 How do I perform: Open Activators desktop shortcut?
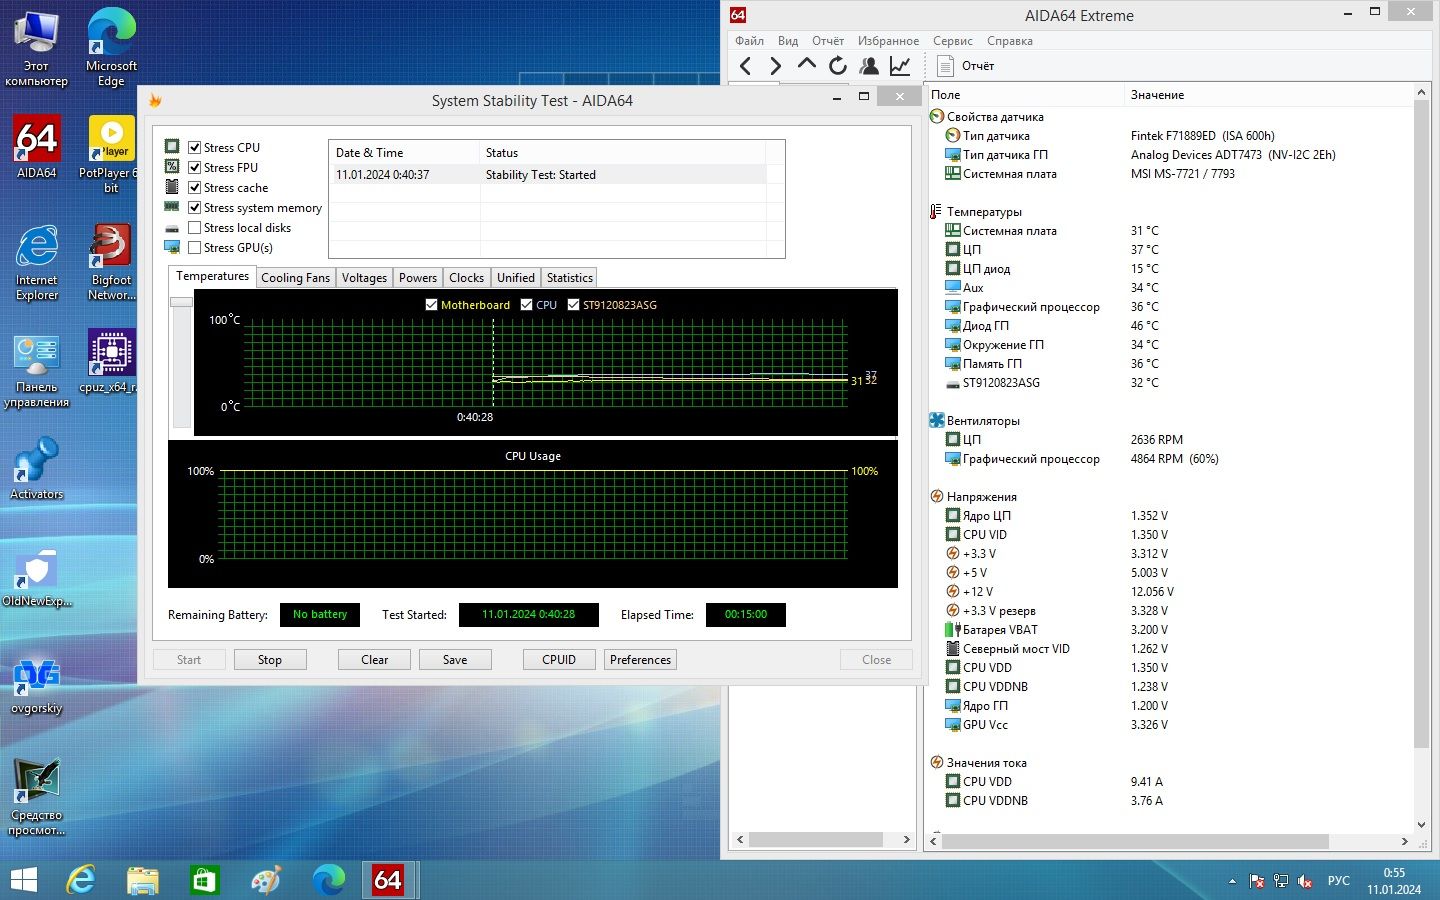[37, 469]
